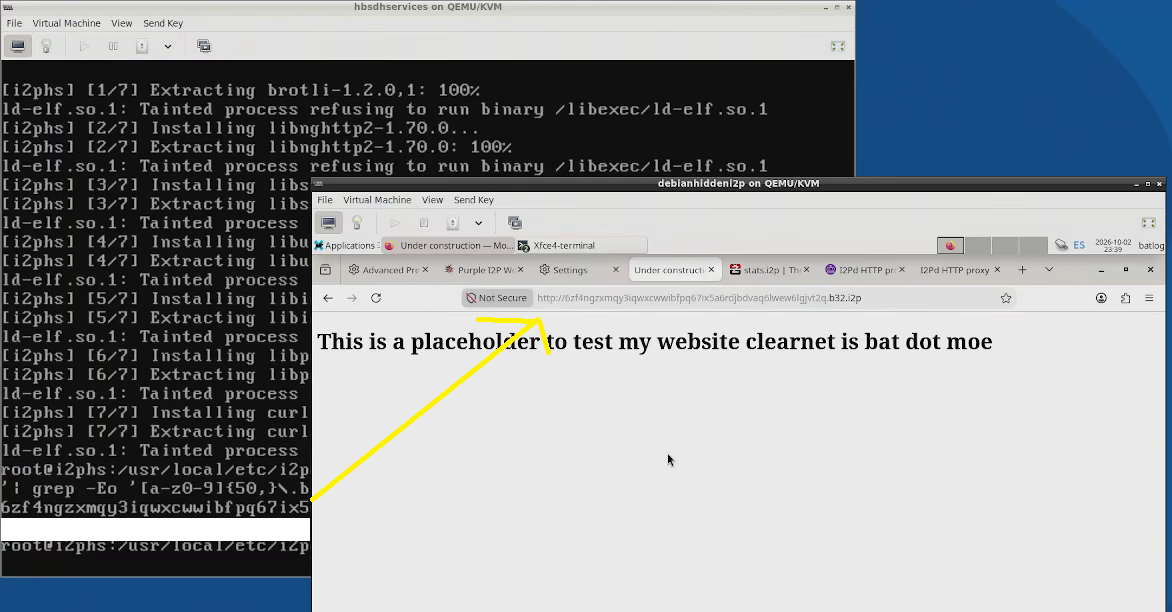The width and height of the screenshot is (1172, 612).
Task: Open File menu in hbsdhservices window
Action: click(x=14, y=23)
